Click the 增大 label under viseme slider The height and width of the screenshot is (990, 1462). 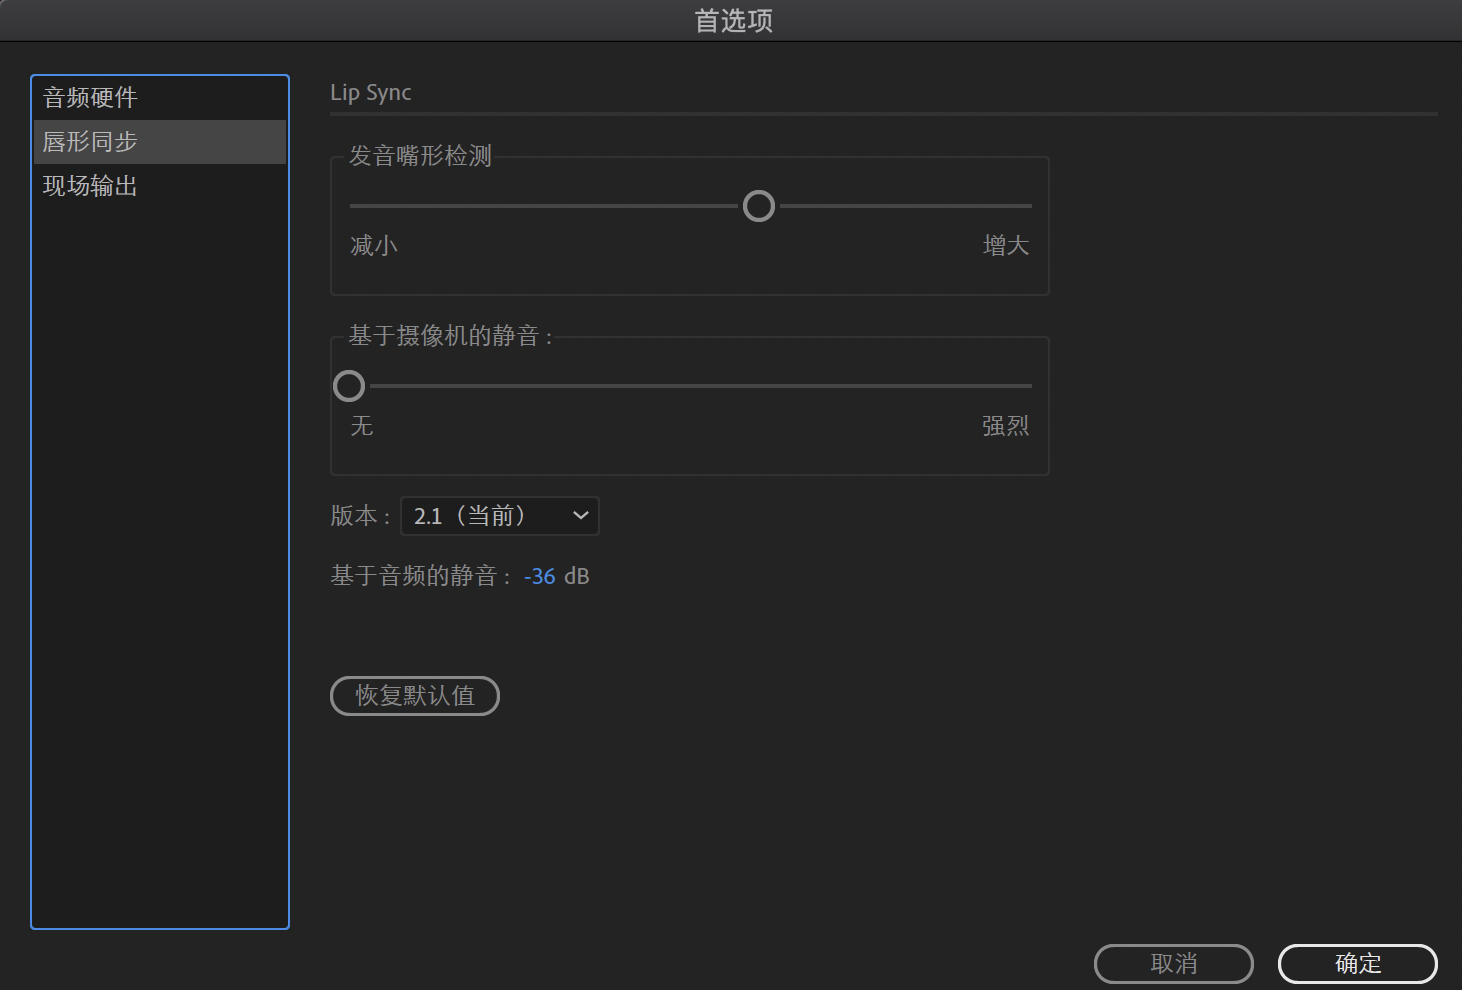(x=1006, y=246)
